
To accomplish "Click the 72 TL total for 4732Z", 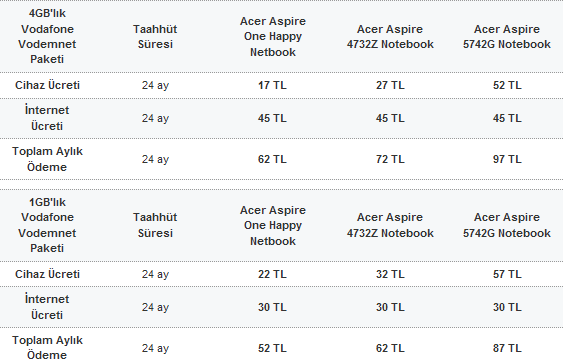I will [x=390, y=159].
